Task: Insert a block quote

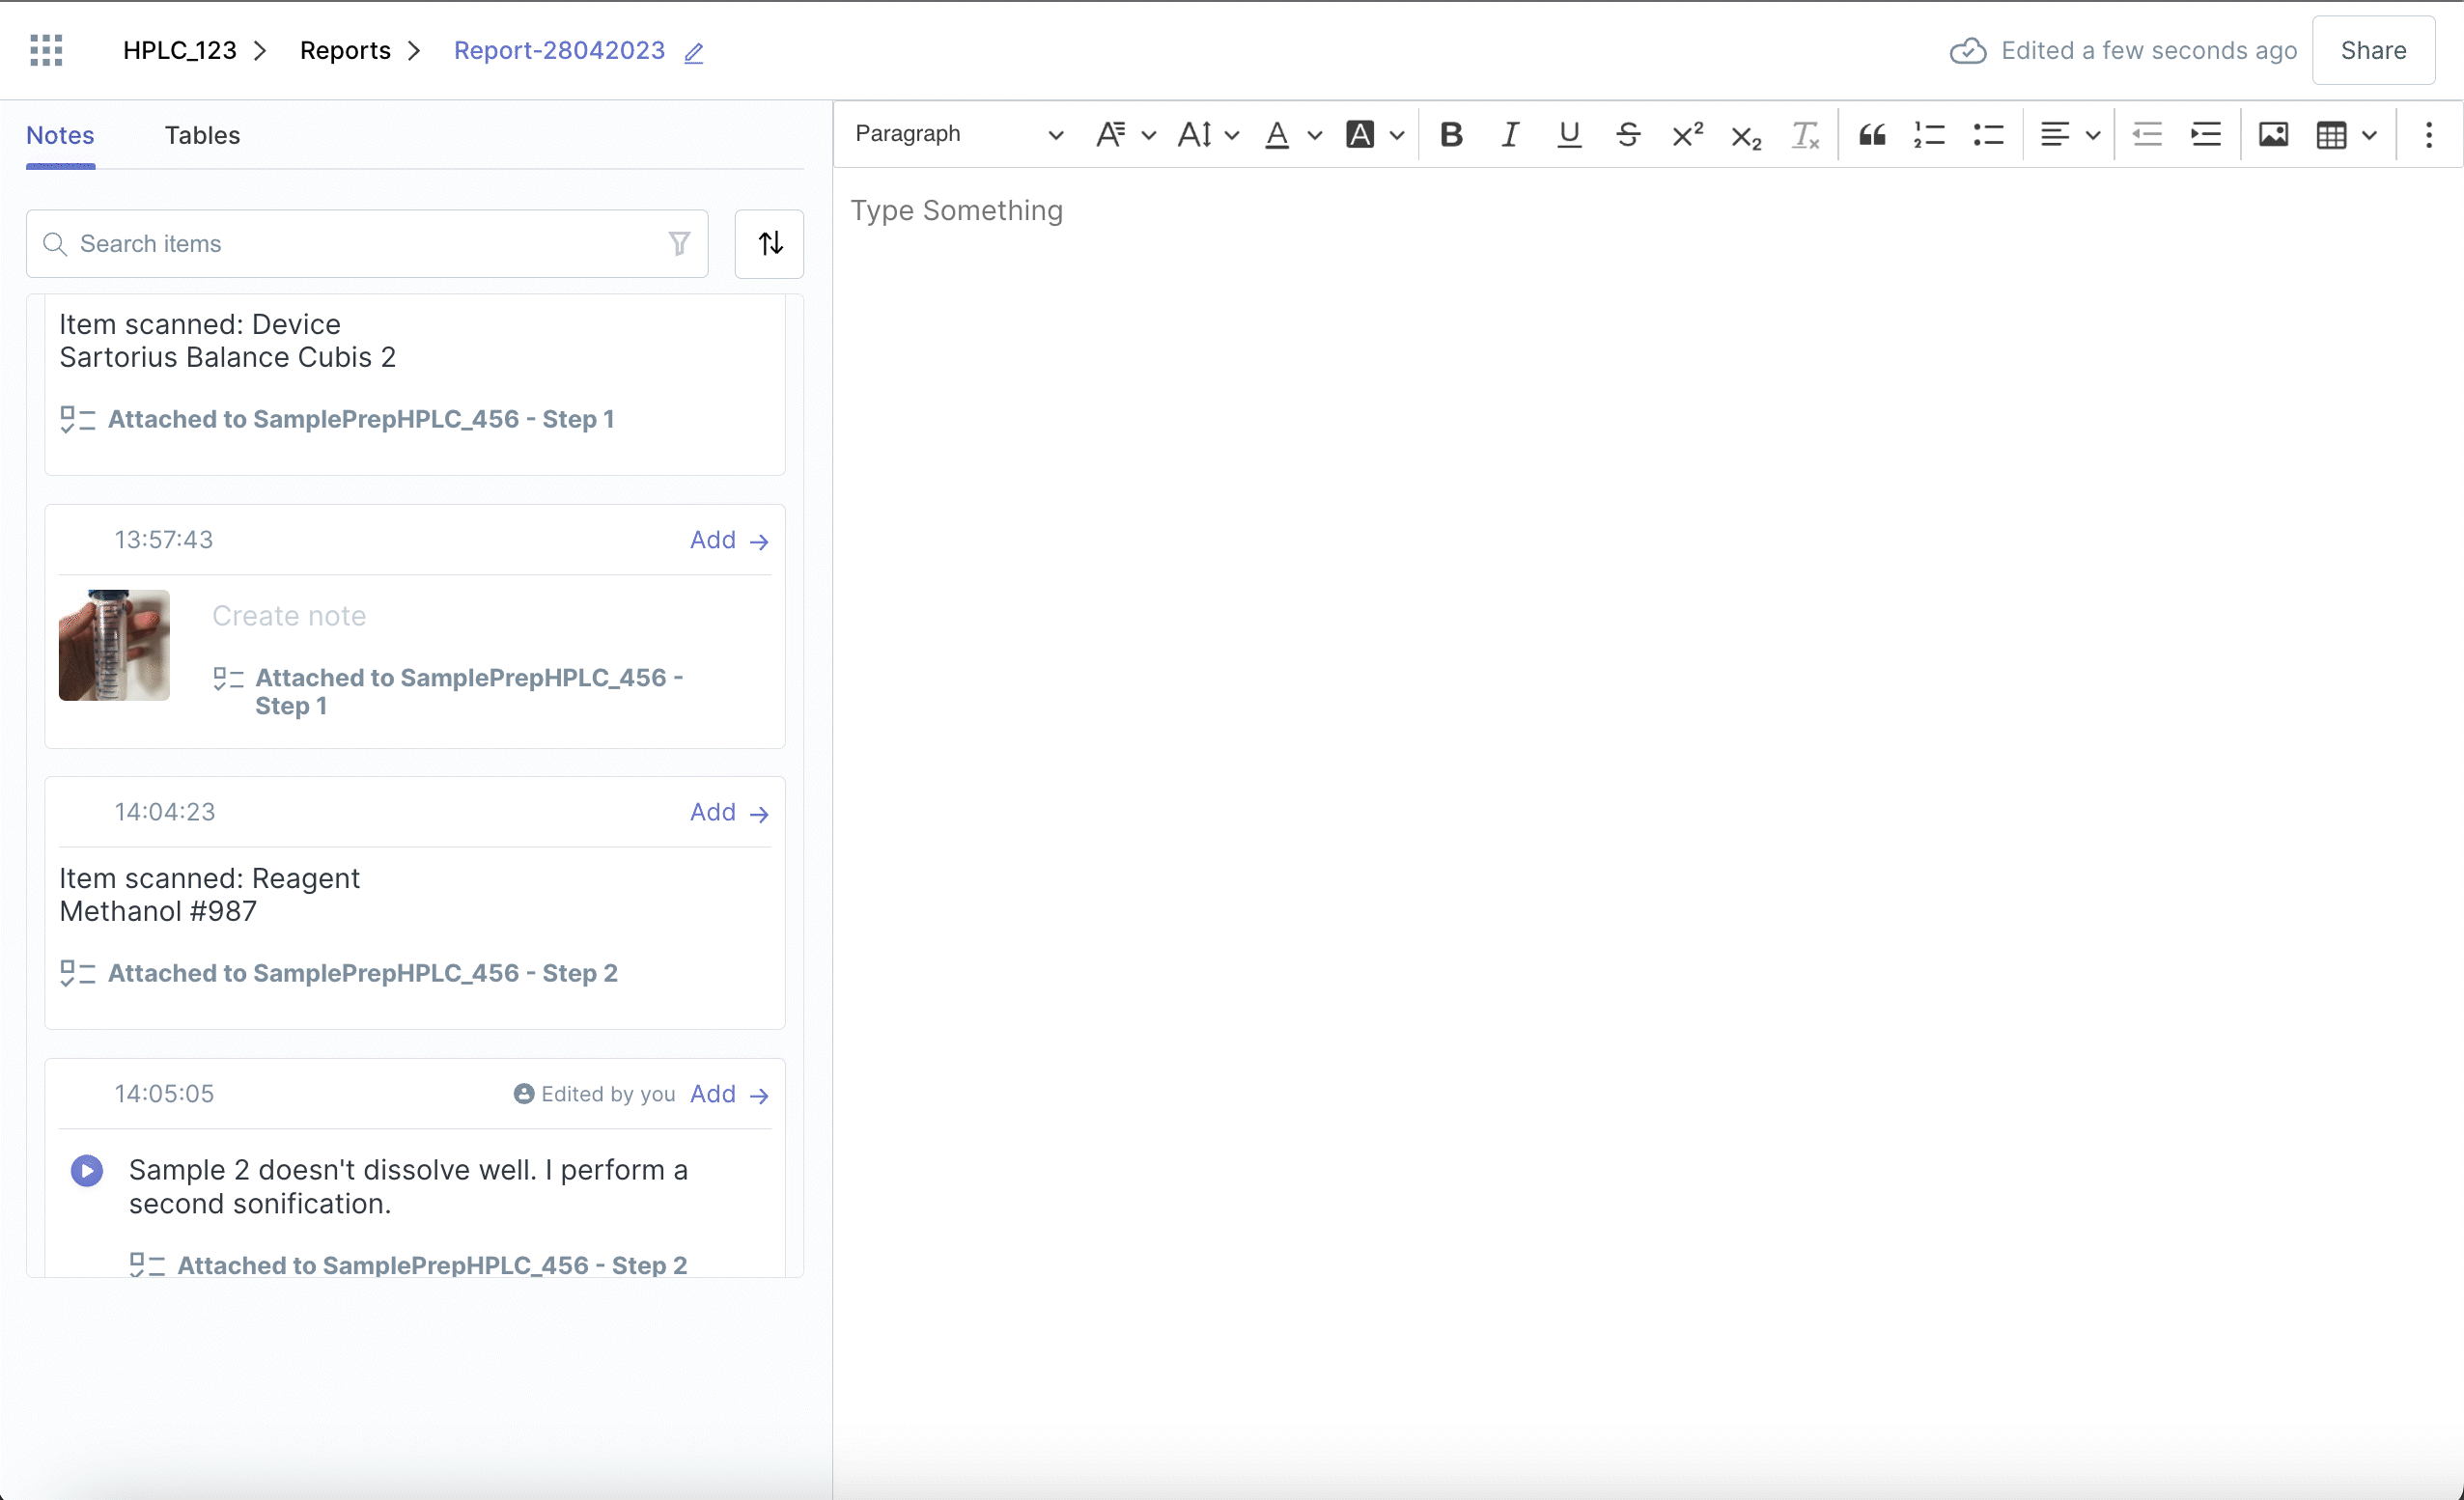Action: tap(1872, 134)
